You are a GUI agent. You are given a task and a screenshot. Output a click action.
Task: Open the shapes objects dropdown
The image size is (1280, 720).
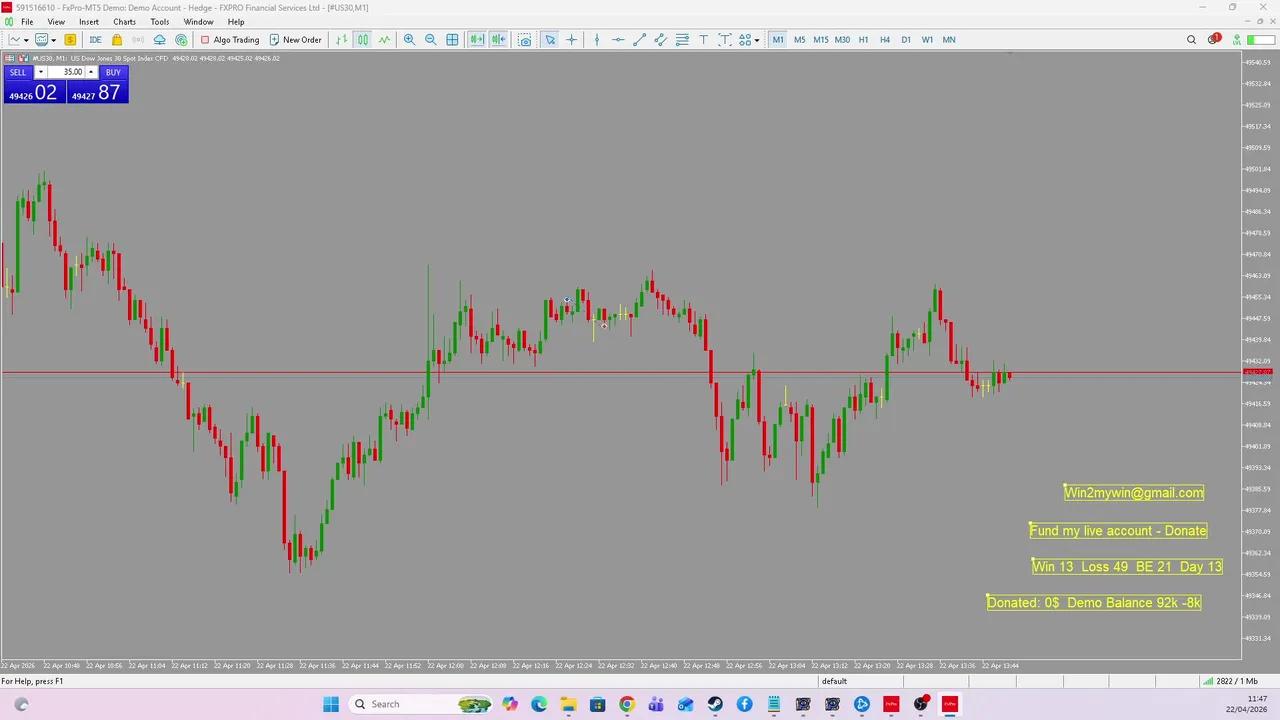click(749, 40)
